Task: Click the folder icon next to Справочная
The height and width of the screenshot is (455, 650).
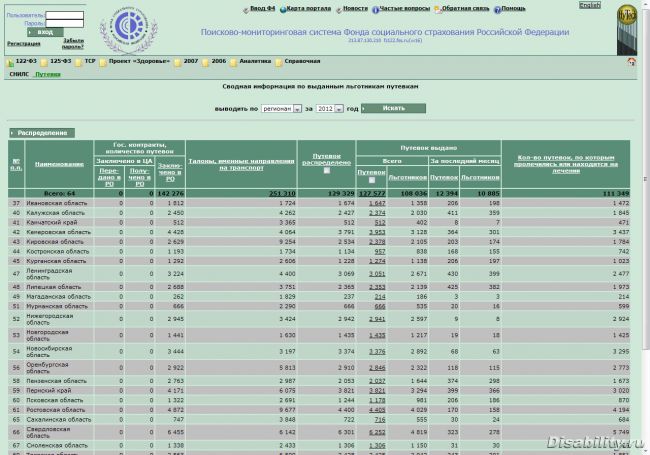Action: click(279, 63)
